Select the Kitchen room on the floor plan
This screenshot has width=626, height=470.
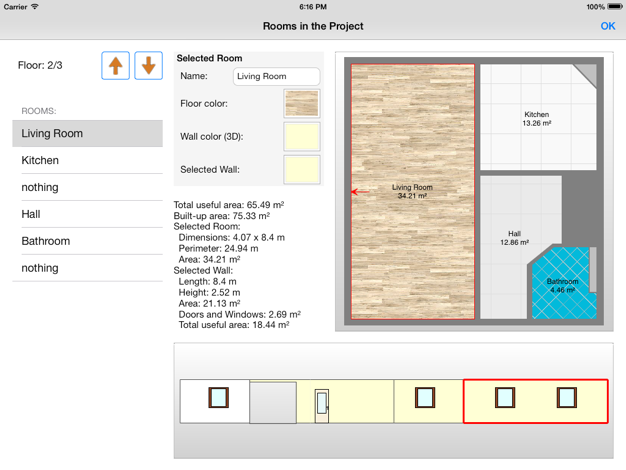pos(536,119)
